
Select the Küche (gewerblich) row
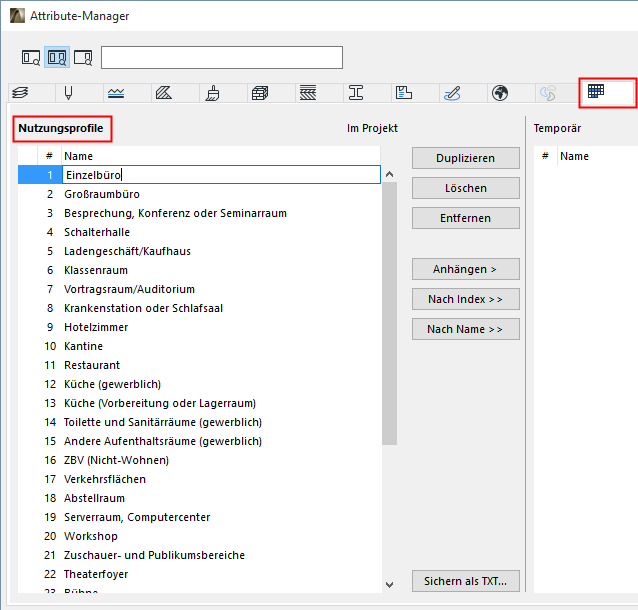199,384
